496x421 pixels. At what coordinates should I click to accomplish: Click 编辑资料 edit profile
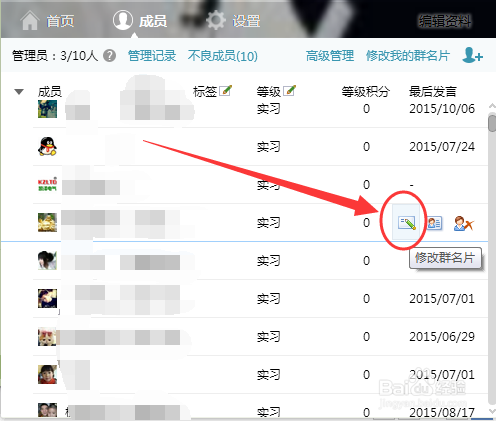445,21
